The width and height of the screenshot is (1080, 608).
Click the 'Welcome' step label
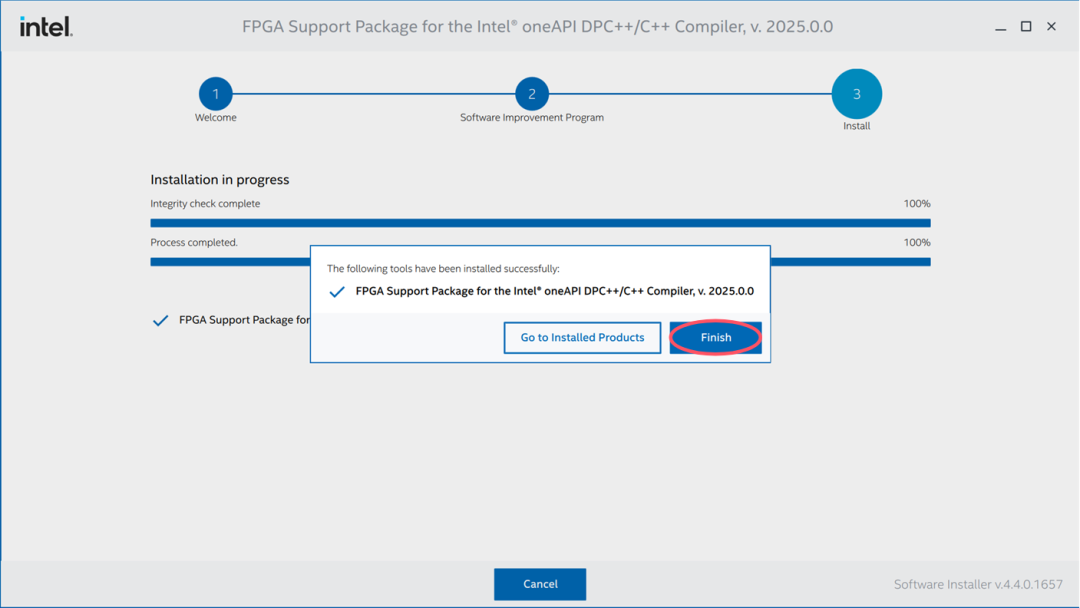[x=216, y=118]
